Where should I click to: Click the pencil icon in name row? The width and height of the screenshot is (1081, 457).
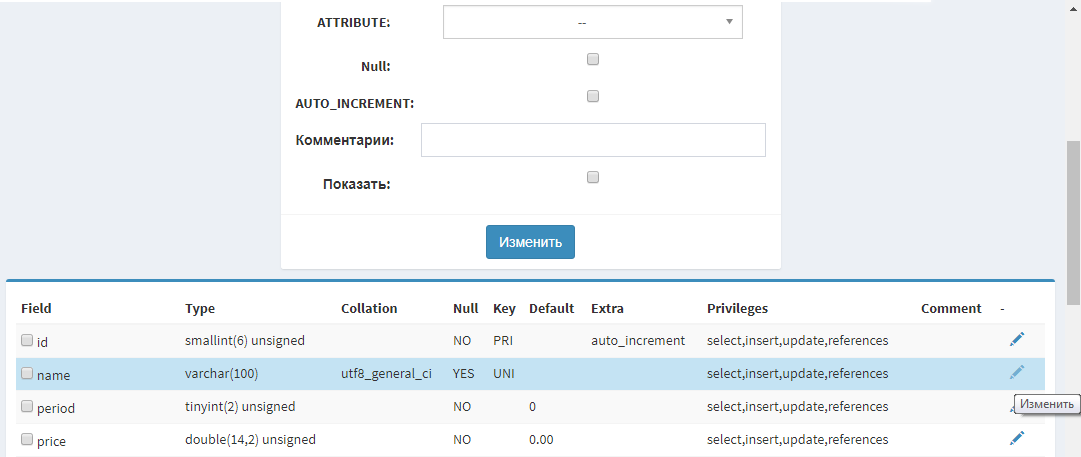[1017, 373]
